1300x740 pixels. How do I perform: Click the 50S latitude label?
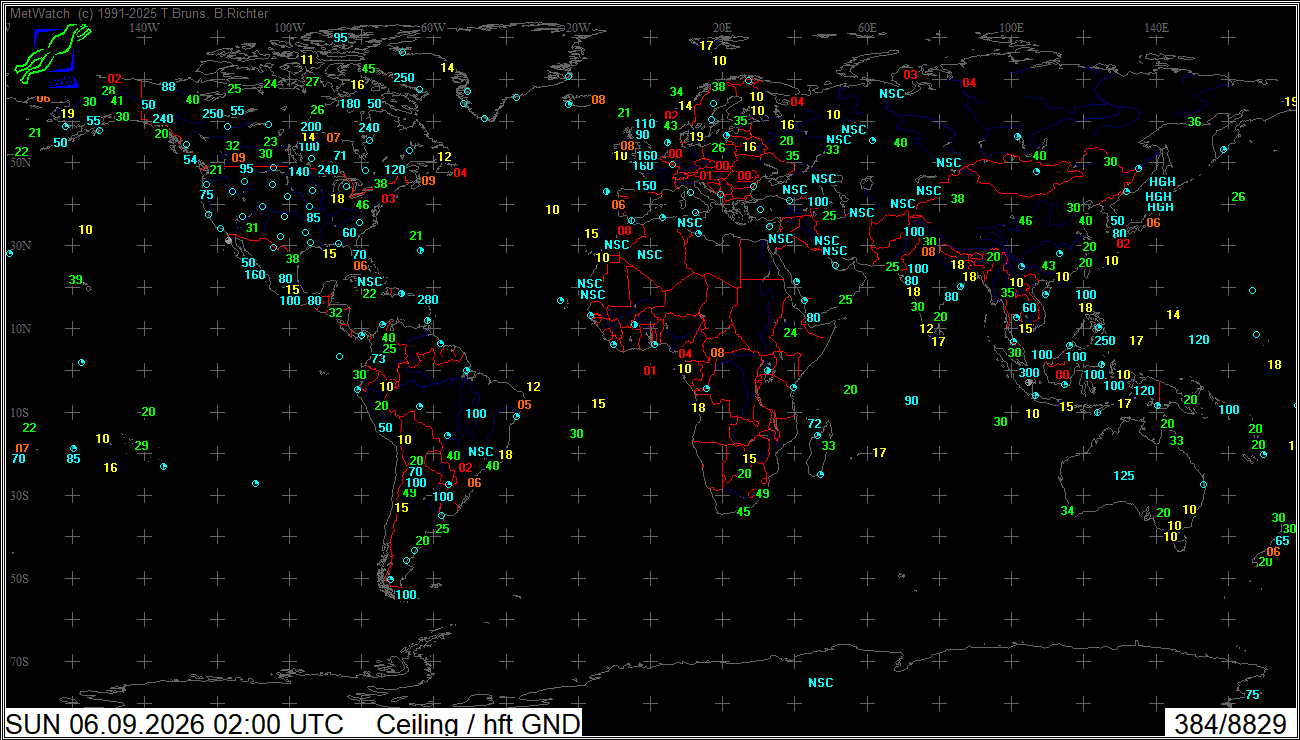(19, 579)
